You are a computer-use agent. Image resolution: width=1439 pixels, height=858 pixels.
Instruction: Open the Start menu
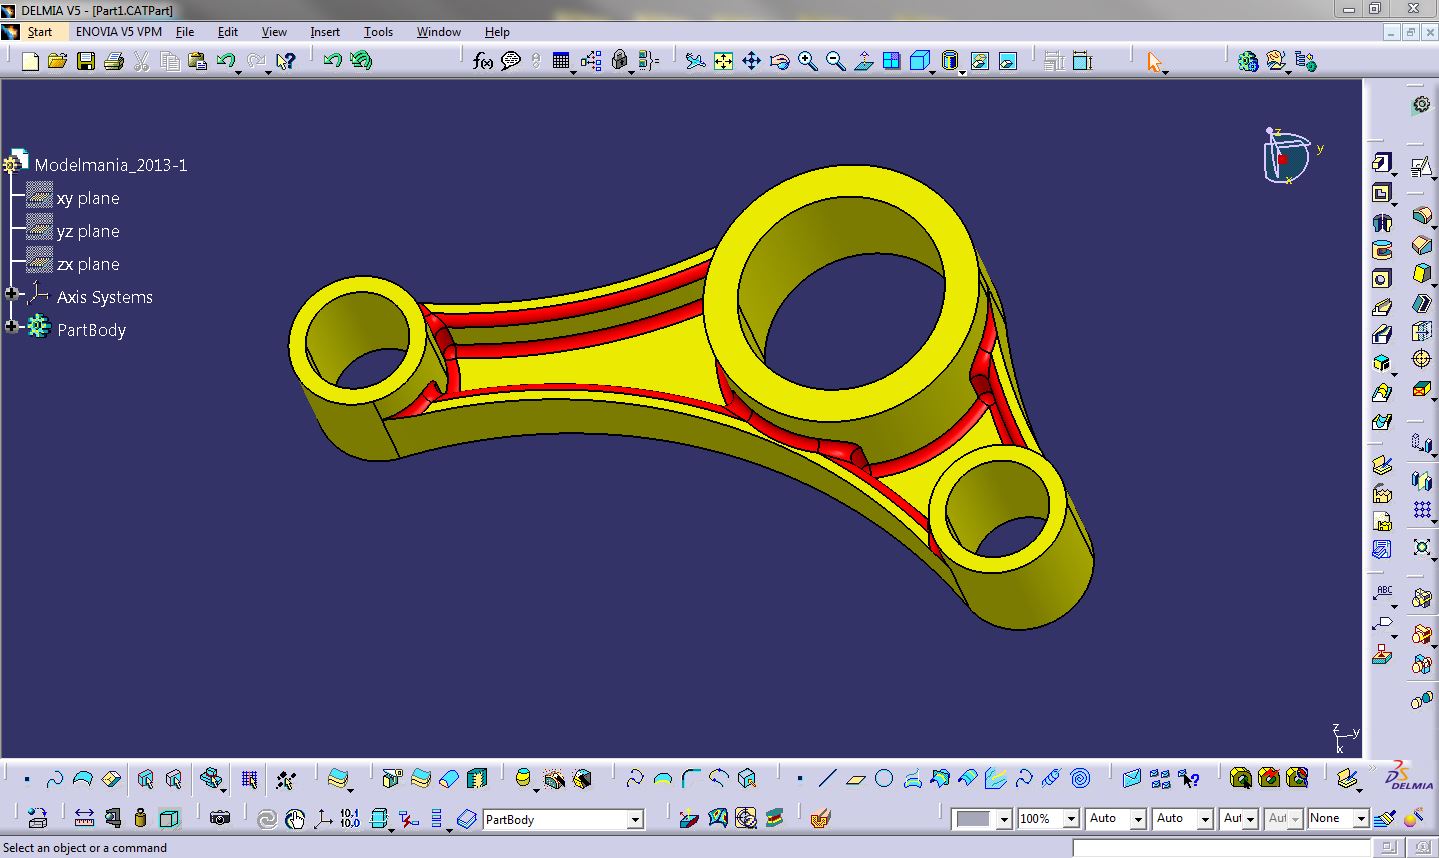(39, 31)
